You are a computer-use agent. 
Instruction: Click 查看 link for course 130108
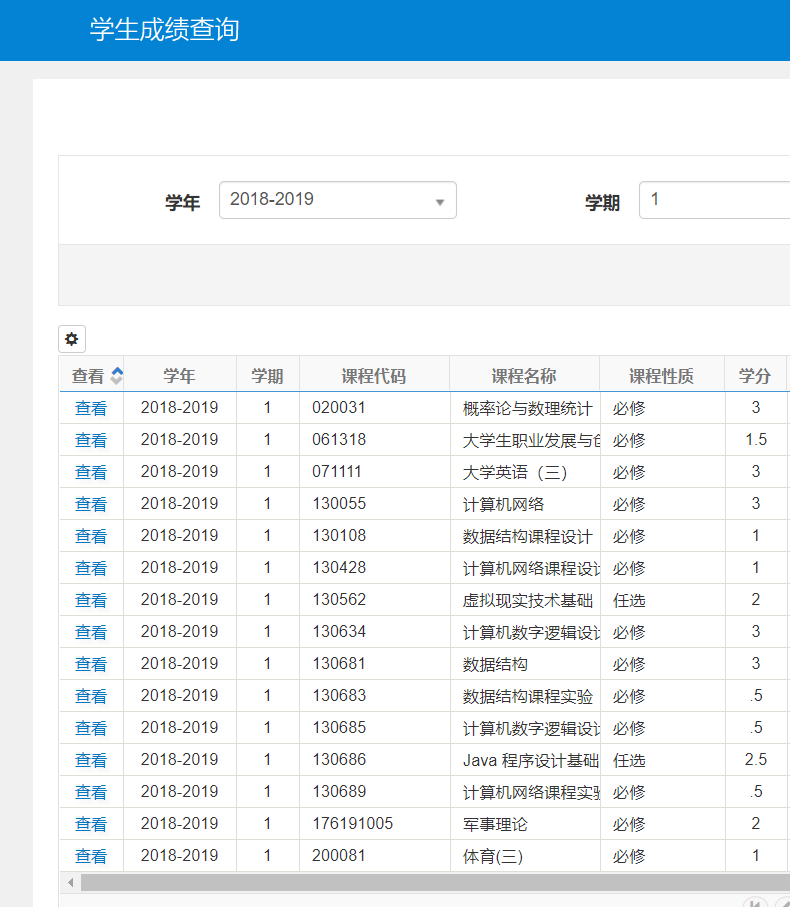(x=91, y=536)
